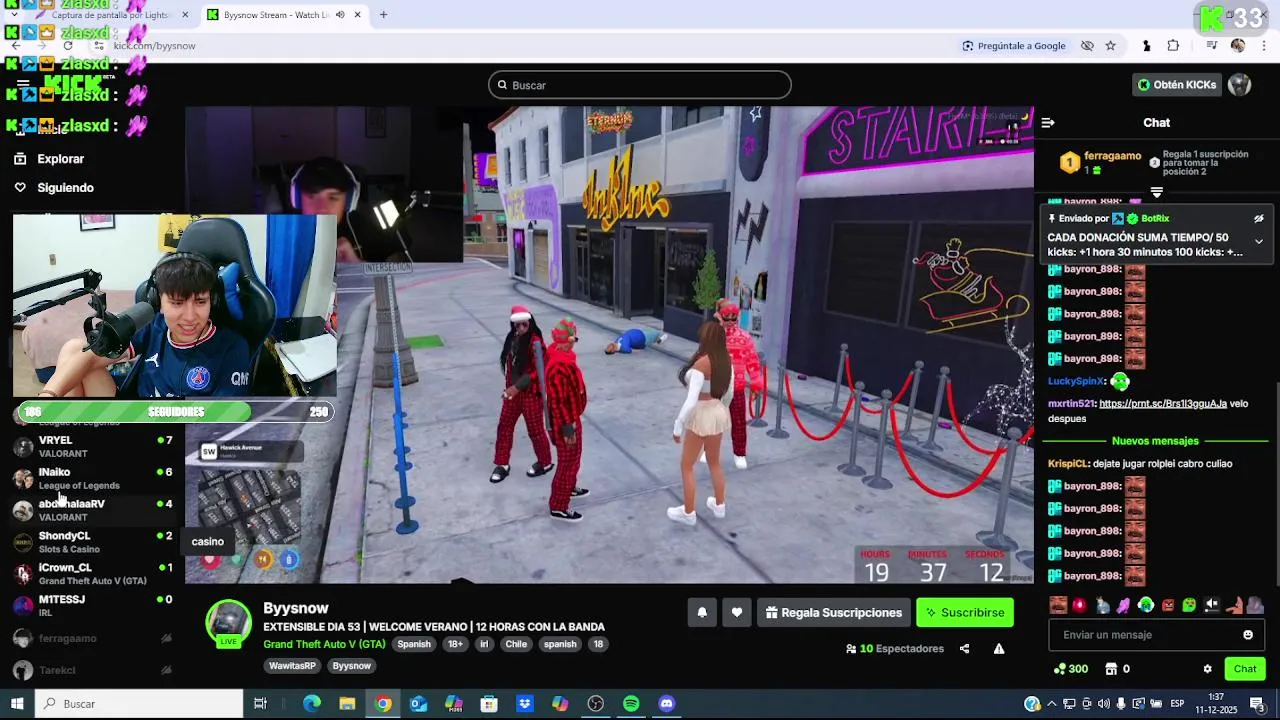The height and width of the screenshot is (720, 1280).
Task: Click ferragaamo gift leaderboard entry
Action: (1101, 162)
